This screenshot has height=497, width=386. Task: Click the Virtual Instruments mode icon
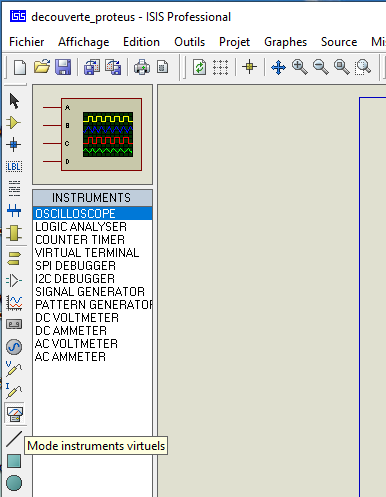click(x=15, y=414)
